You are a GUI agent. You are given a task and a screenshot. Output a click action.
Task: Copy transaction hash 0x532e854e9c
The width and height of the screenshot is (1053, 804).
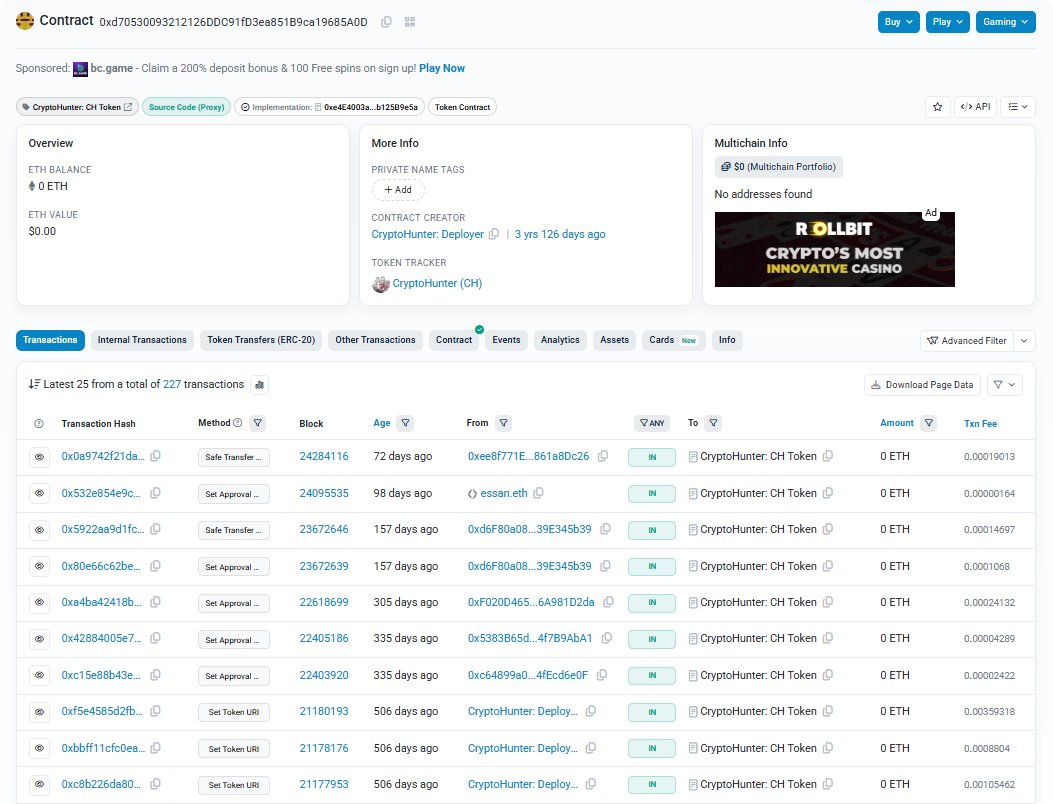155,493
